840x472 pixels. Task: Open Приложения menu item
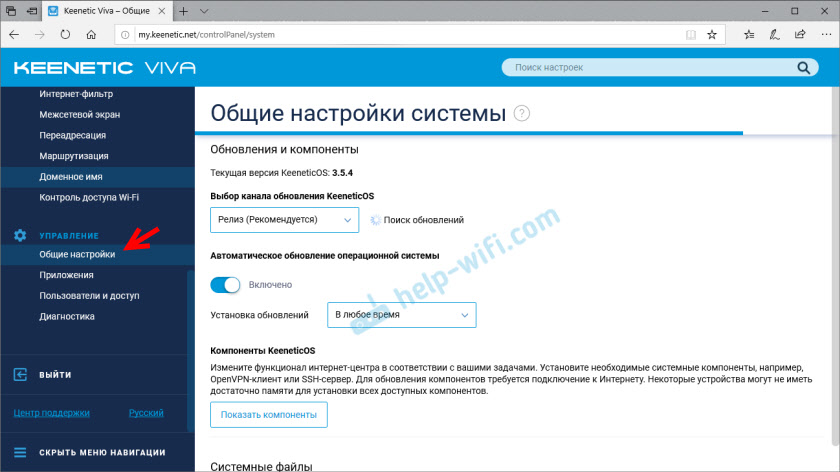click(x=66, y=275)
